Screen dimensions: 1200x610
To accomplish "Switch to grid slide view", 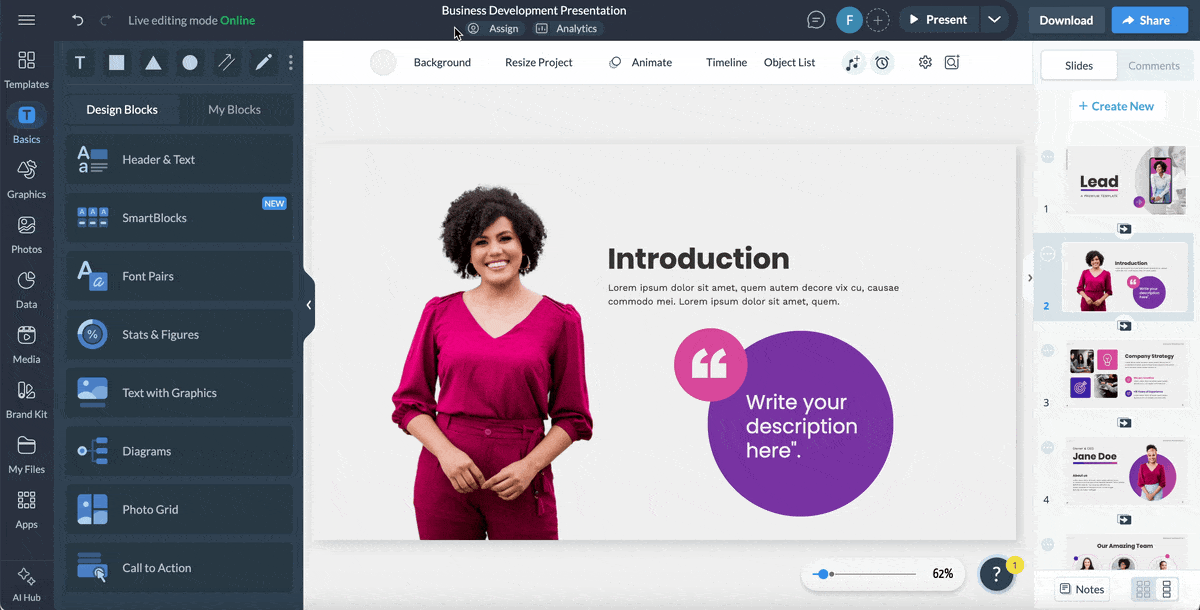I will 1143,589.
